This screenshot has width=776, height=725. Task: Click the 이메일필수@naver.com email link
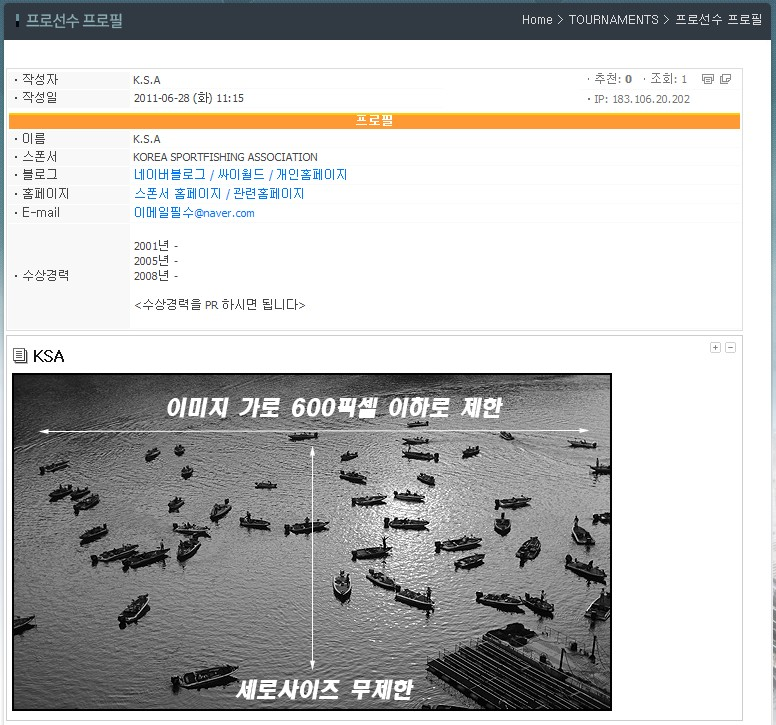pyautogui.click(x=194, y=213)
